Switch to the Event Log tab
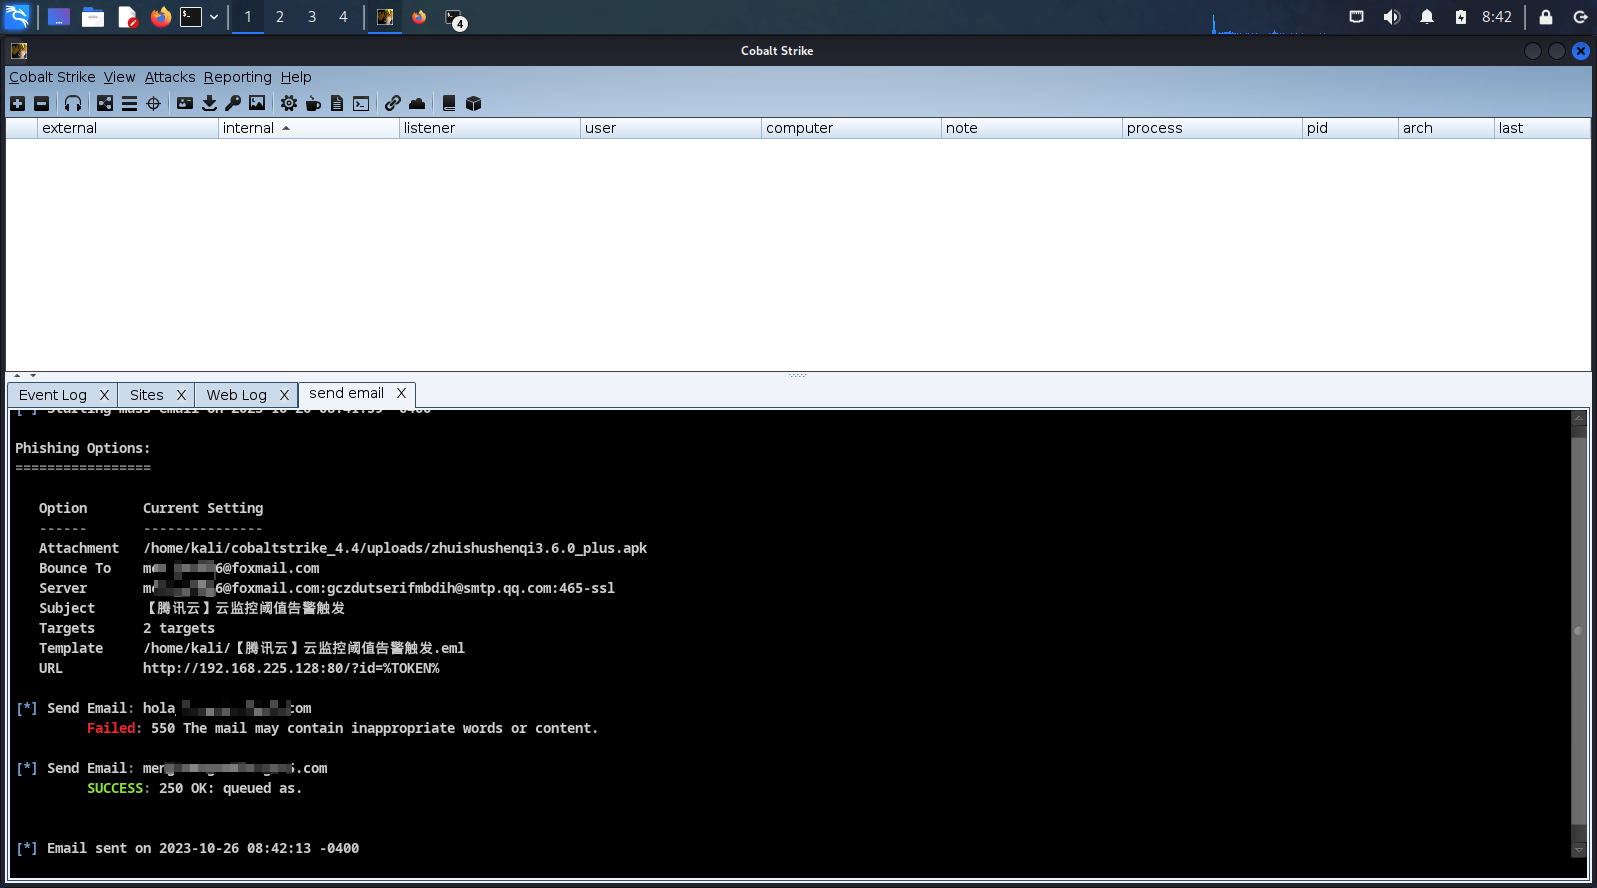1597x888 pixels. pos(53,395)
